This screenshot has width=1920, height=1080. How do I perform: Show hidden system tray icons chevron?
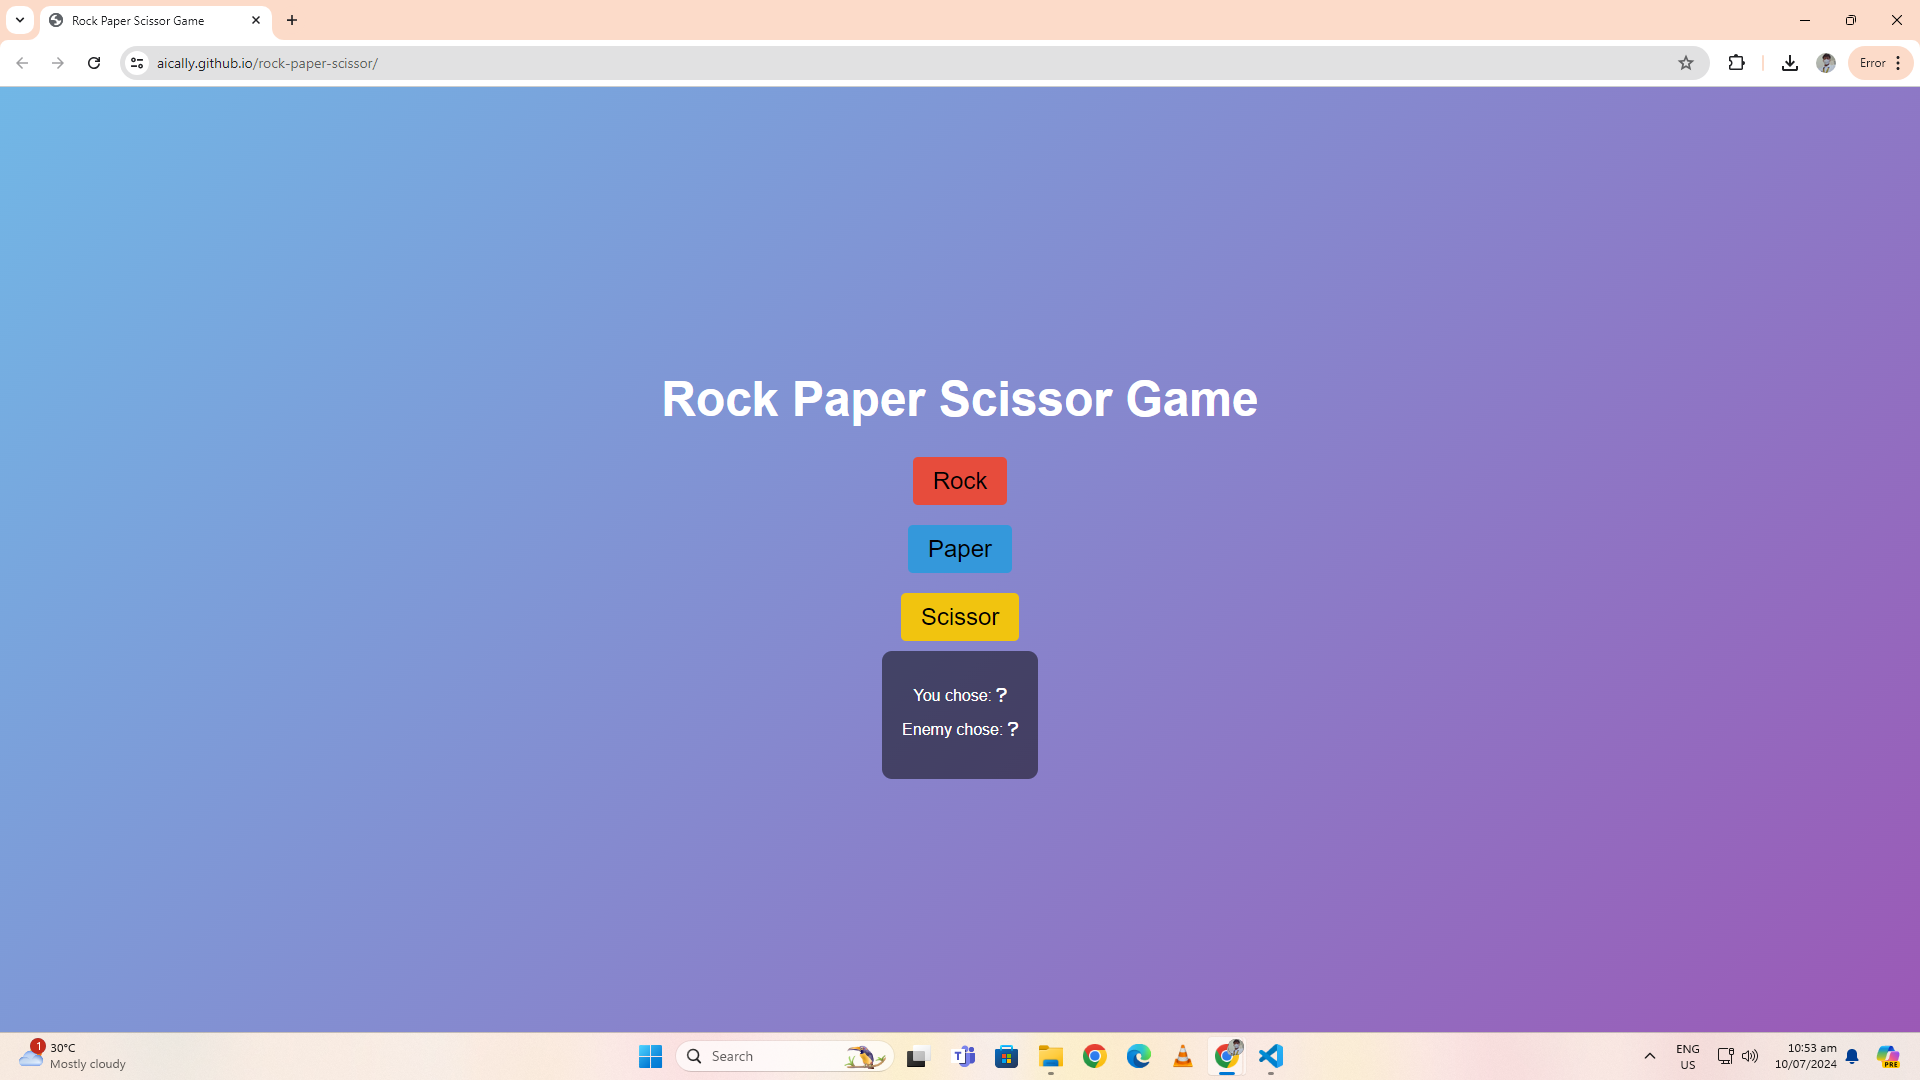tap(1649, 1056)
